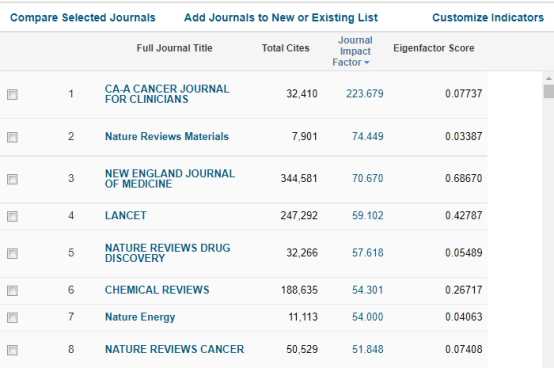The width and height of the screenshot is (554, 368).
Task: Click impact factor value 54.000
Action: coord(367,317)
